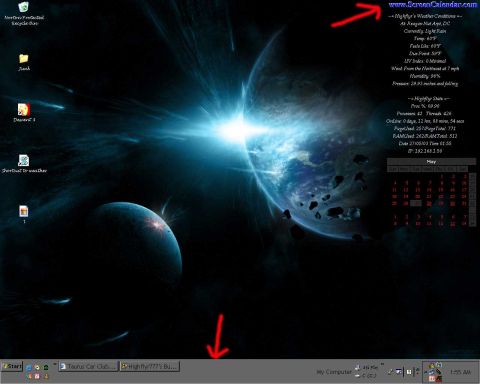Expand the My Computer toolbar overflow chevron
The width and height of the screenshot is (480, 384).
(x=383, y=364)
